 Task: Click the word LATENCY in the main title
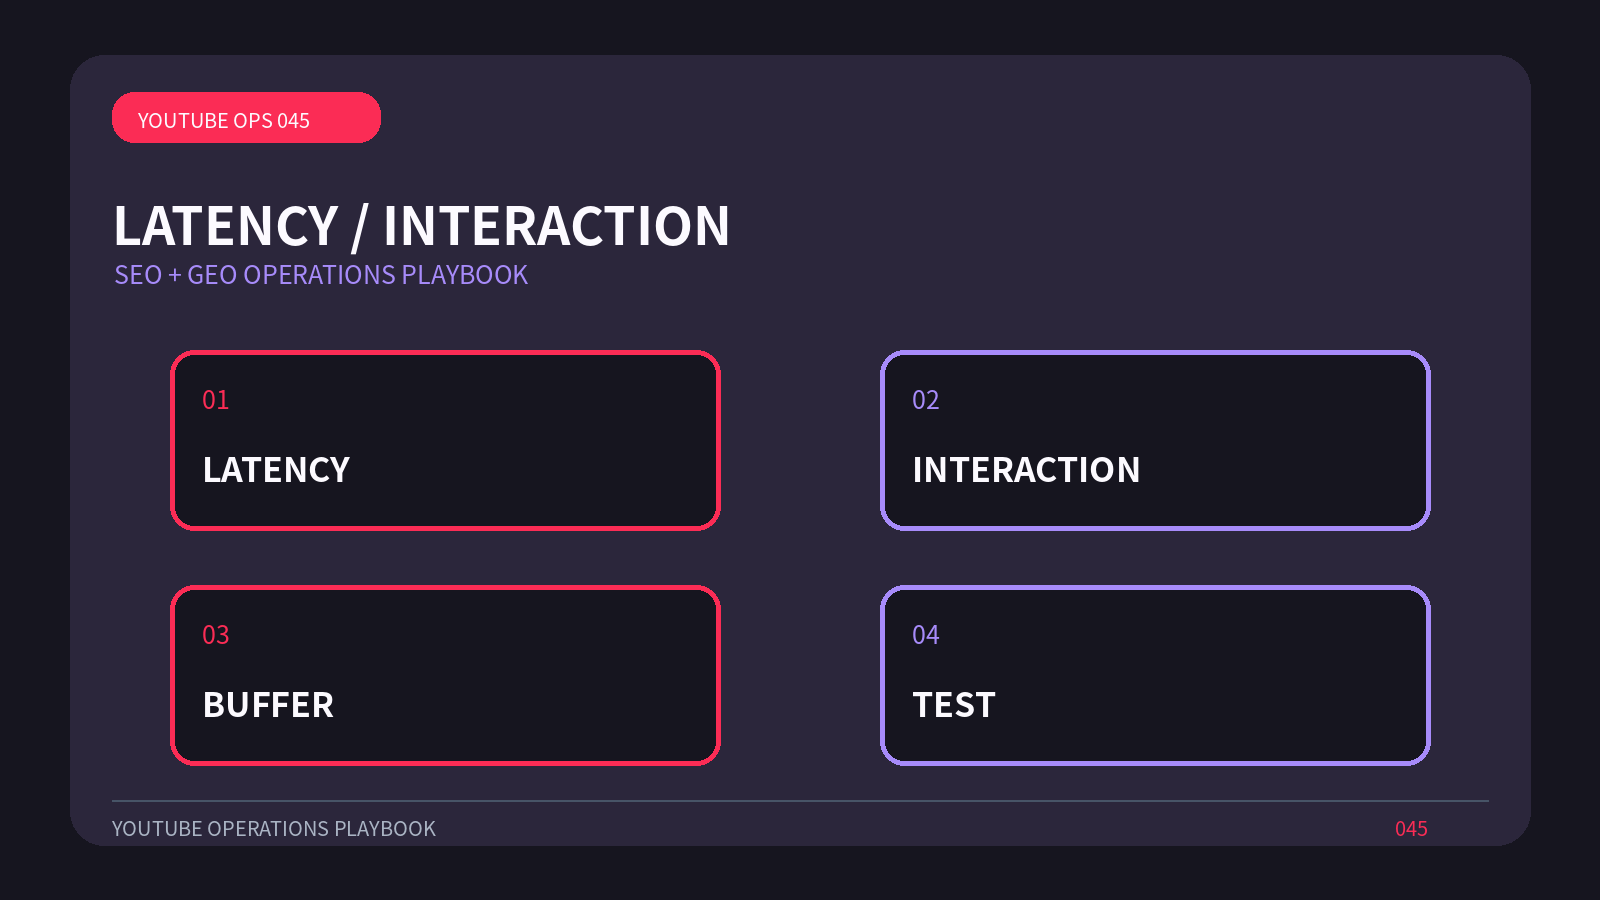pos(226,226)
